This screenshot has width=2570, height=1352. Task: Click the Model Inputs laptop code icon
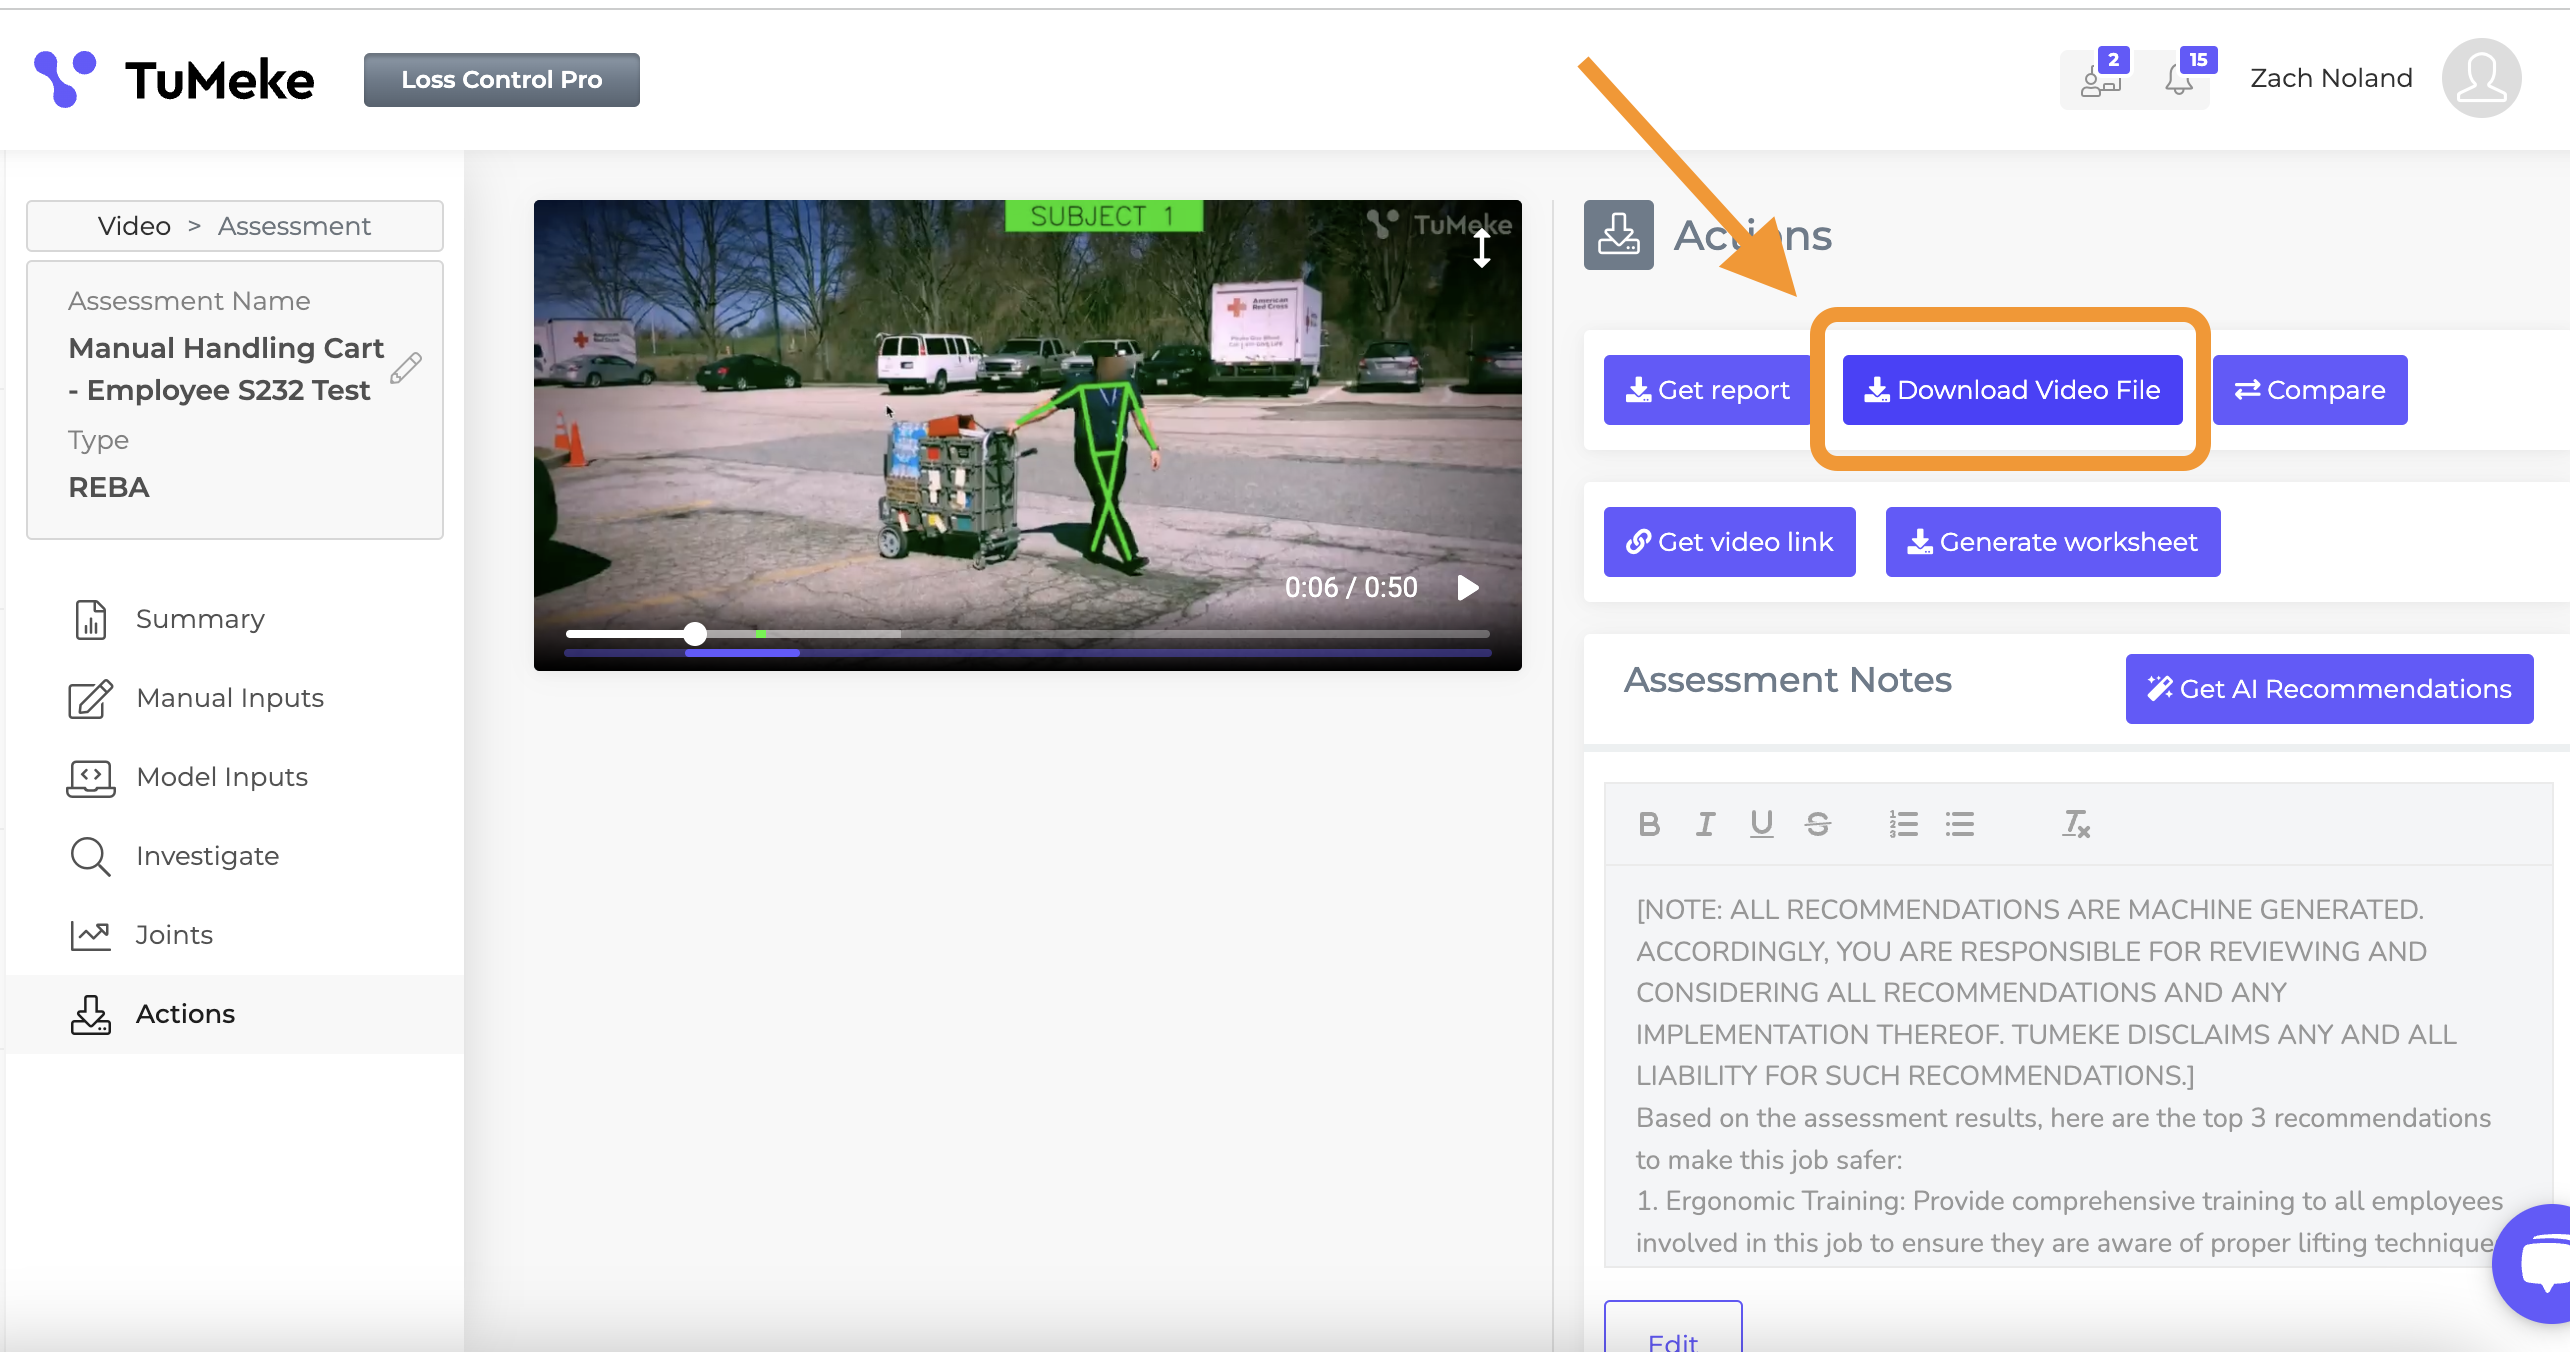coord(91,777)
